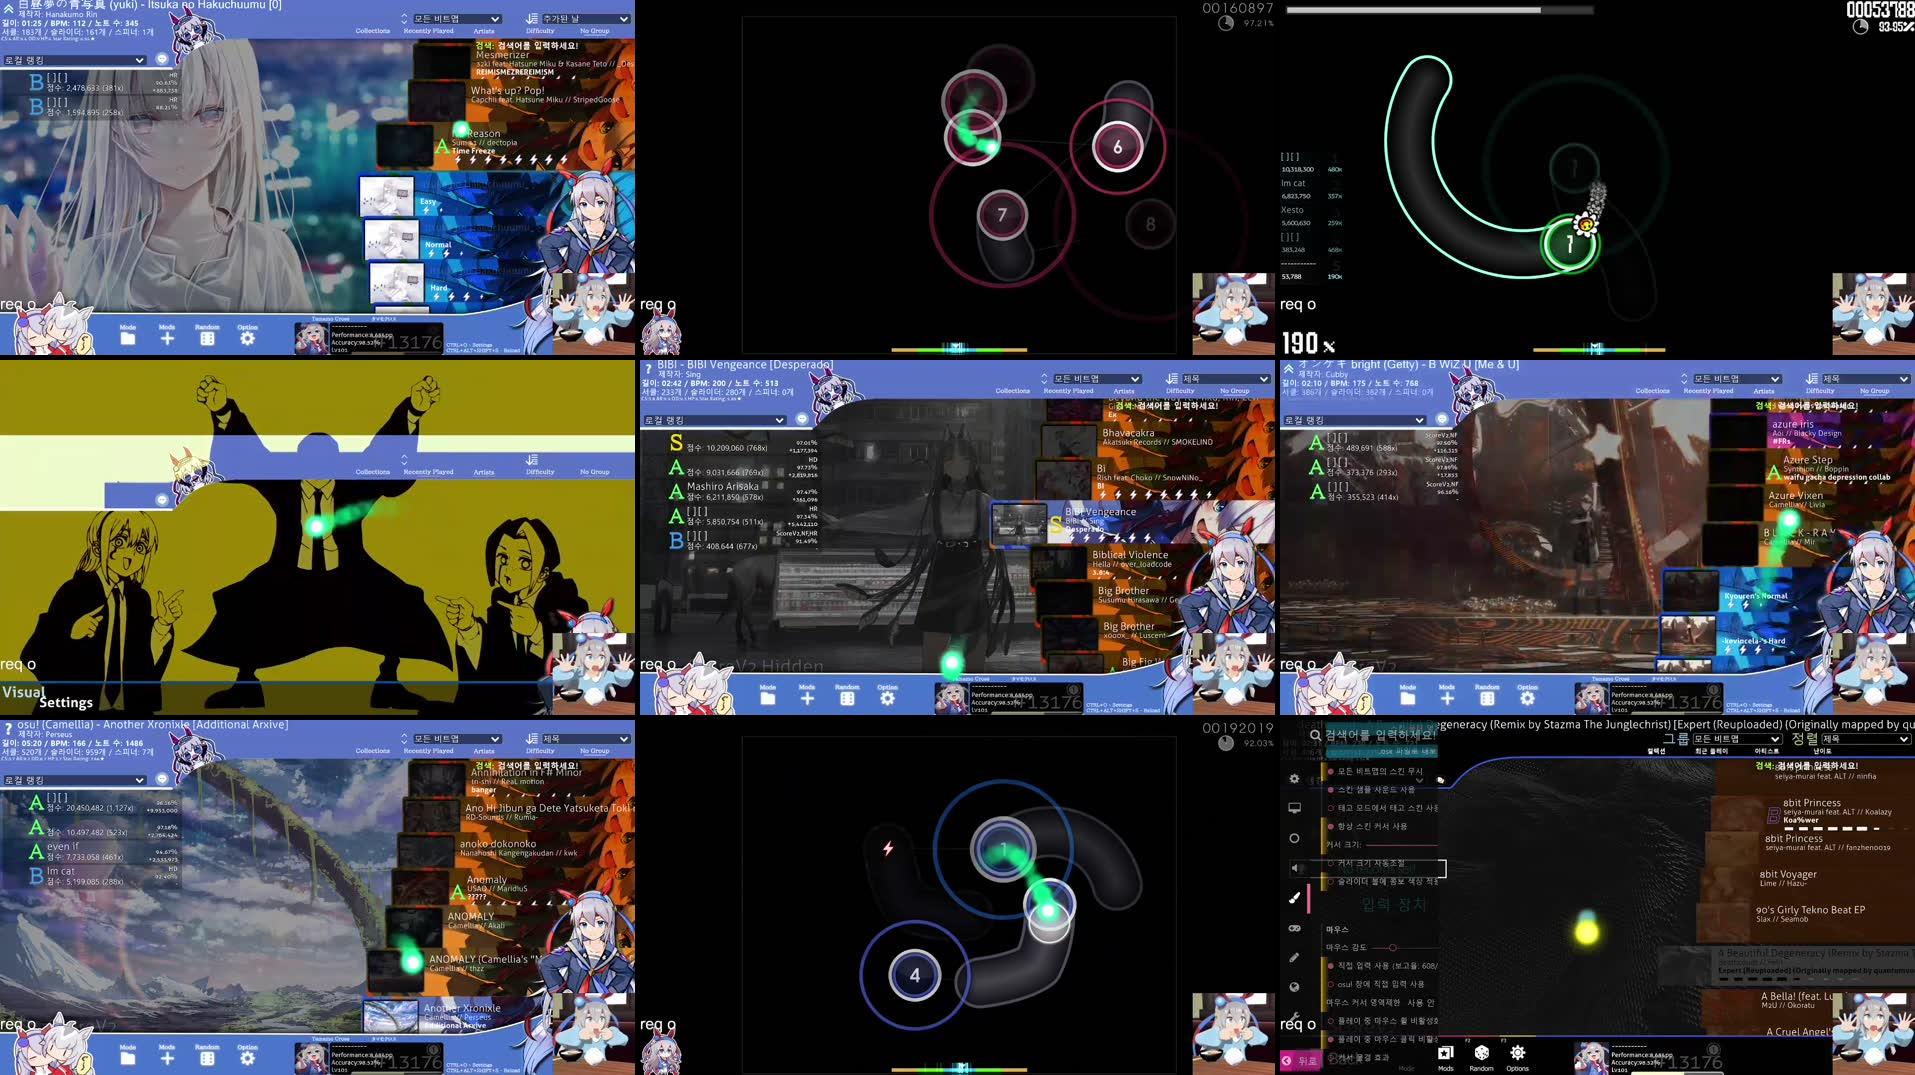The height and width of the screenshot is (1075, 1915).
Task: Open Option gear in Itsuka no Hakuchuumu panel
Action: 247,338
